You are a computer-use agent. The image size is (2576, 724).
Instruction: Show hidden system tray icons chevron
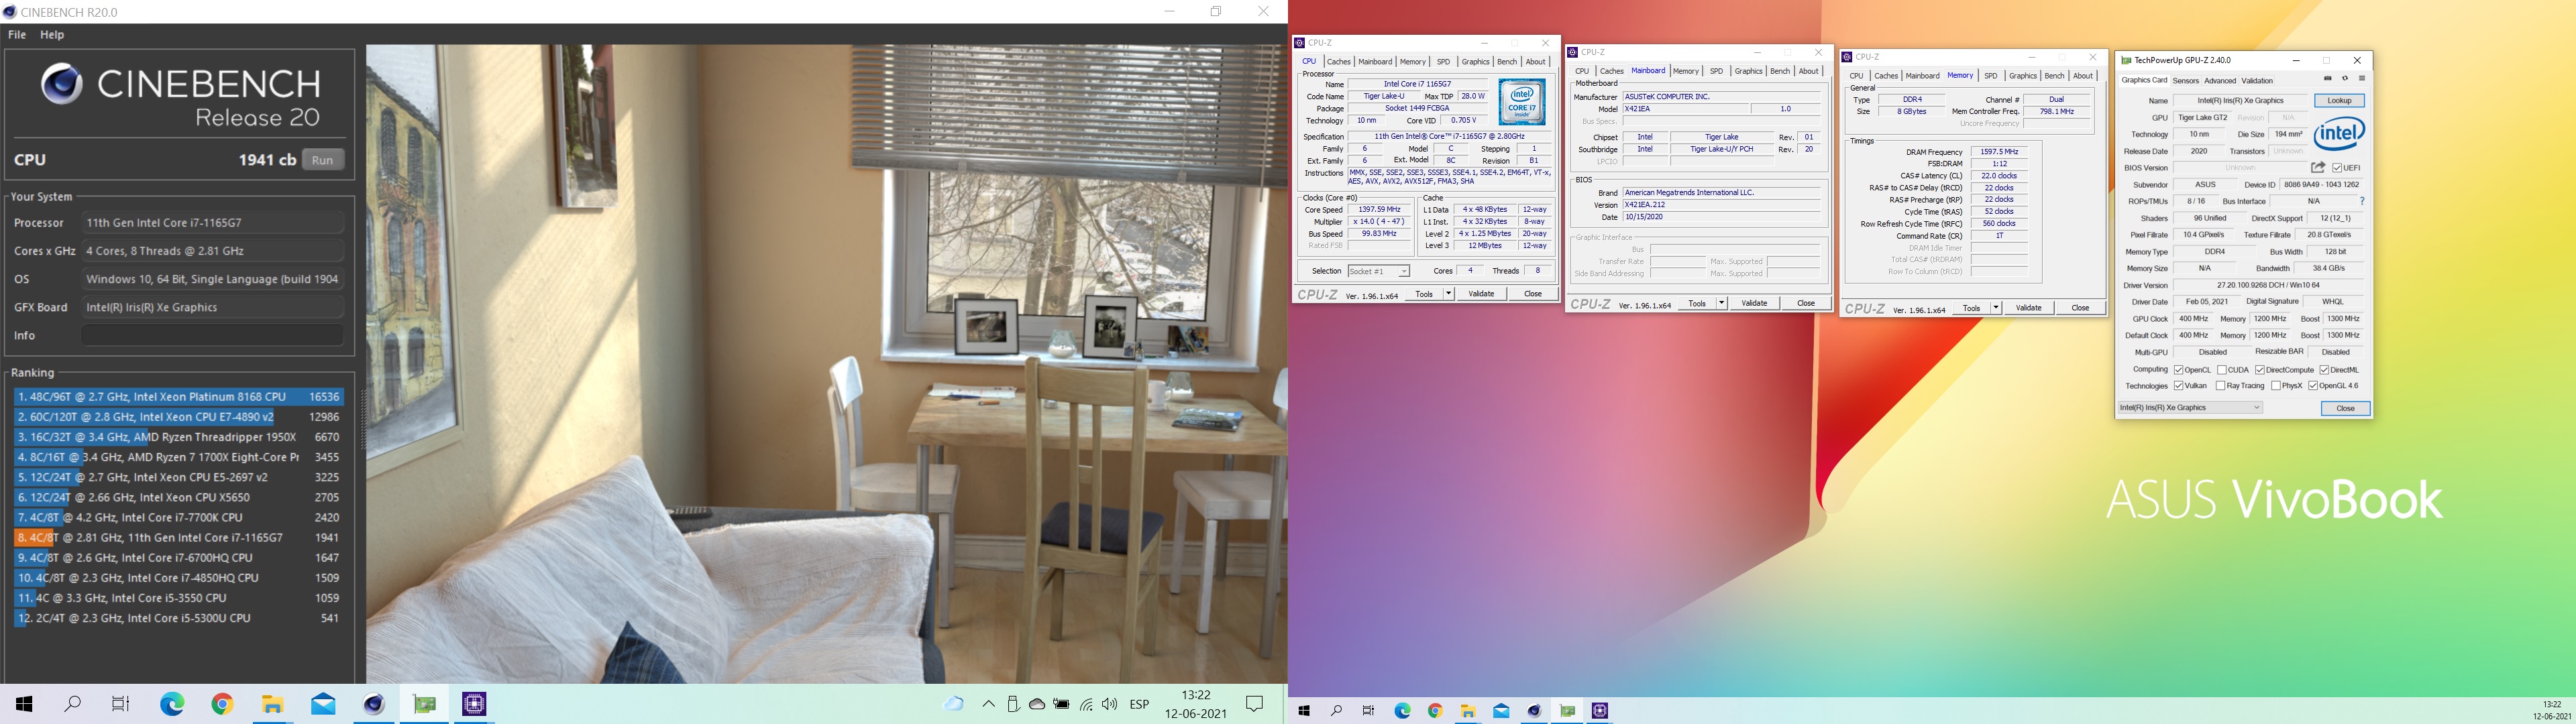click(988, 704)
